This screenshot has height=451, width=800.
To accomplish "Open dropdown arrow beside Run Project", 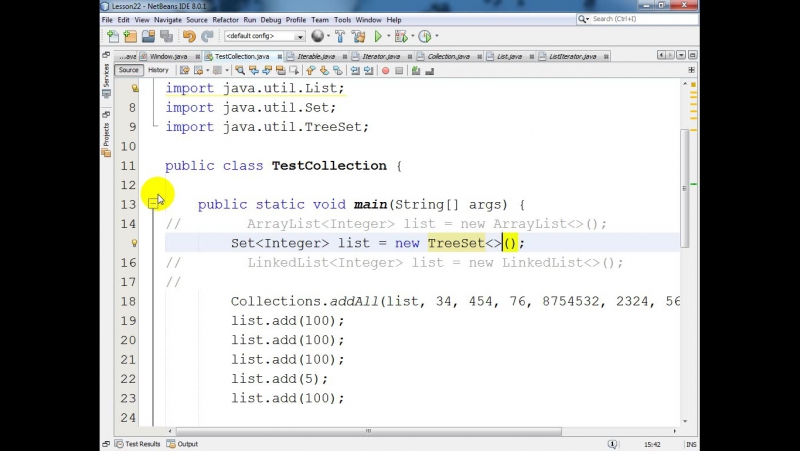I will tap(388, 36).
